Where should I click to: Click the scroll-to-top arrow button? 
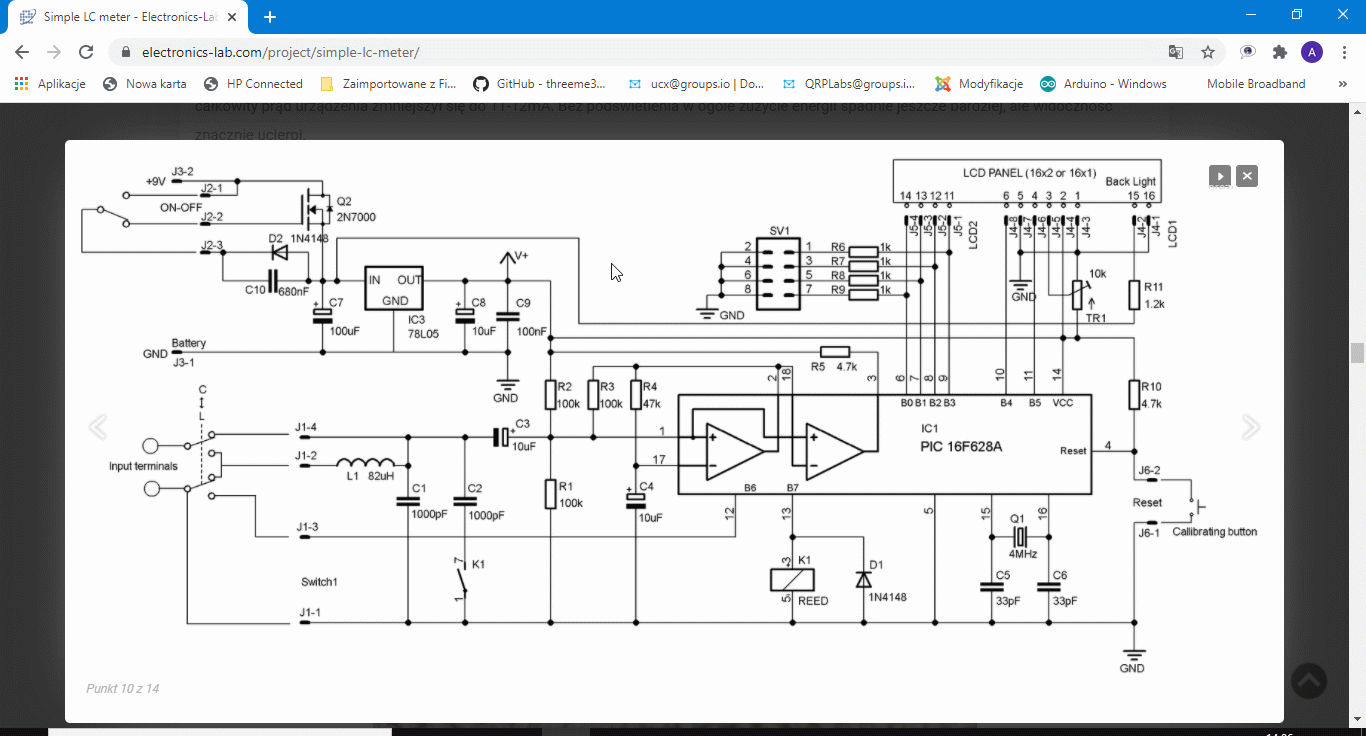coord(1309,681)
